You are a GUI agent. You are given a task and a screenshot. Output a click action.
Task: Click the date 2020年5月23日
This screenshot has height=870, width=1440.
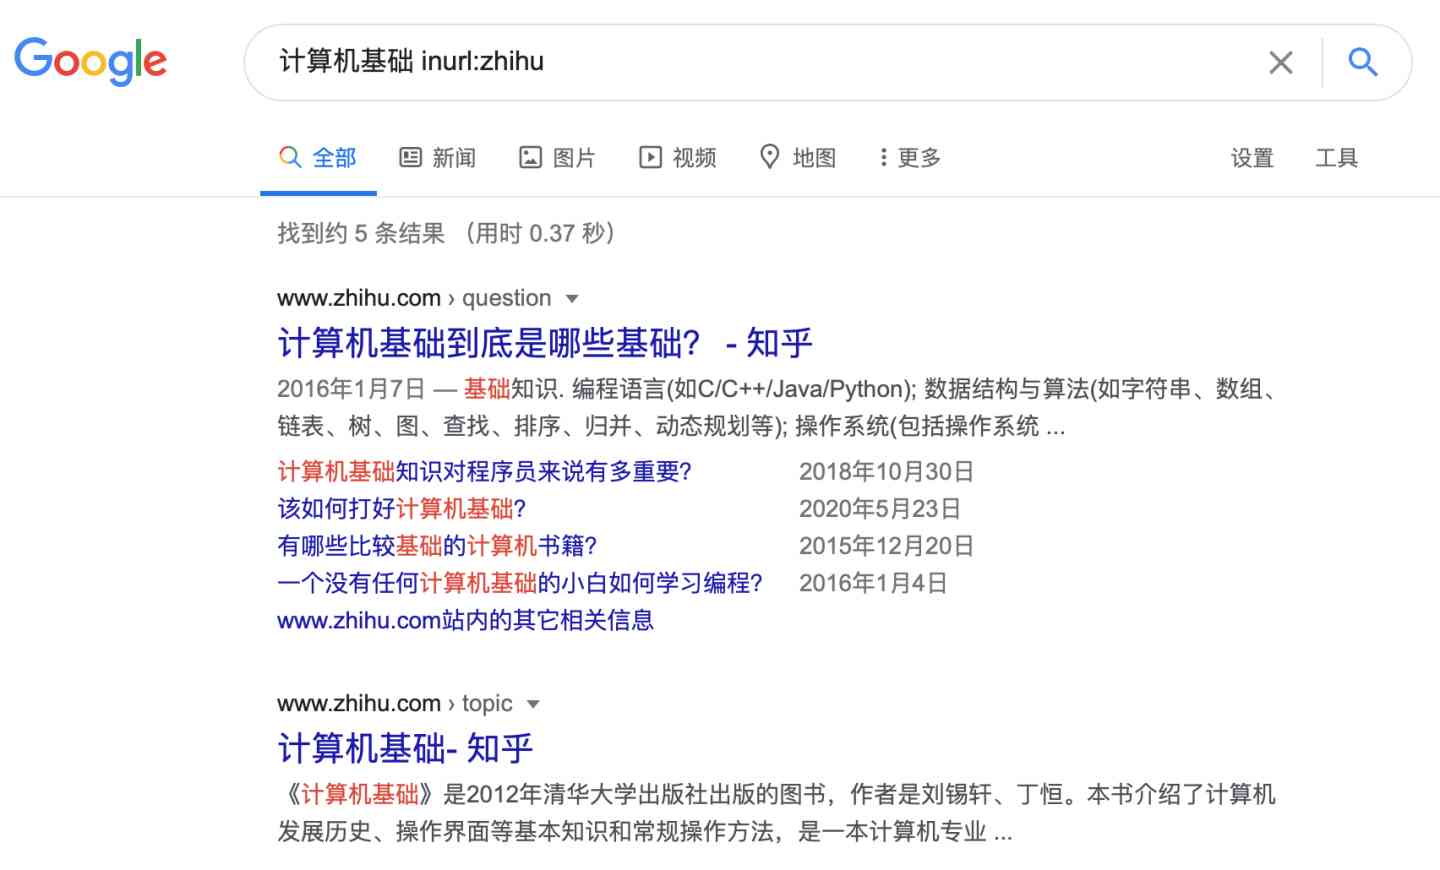tap(880, 508)
